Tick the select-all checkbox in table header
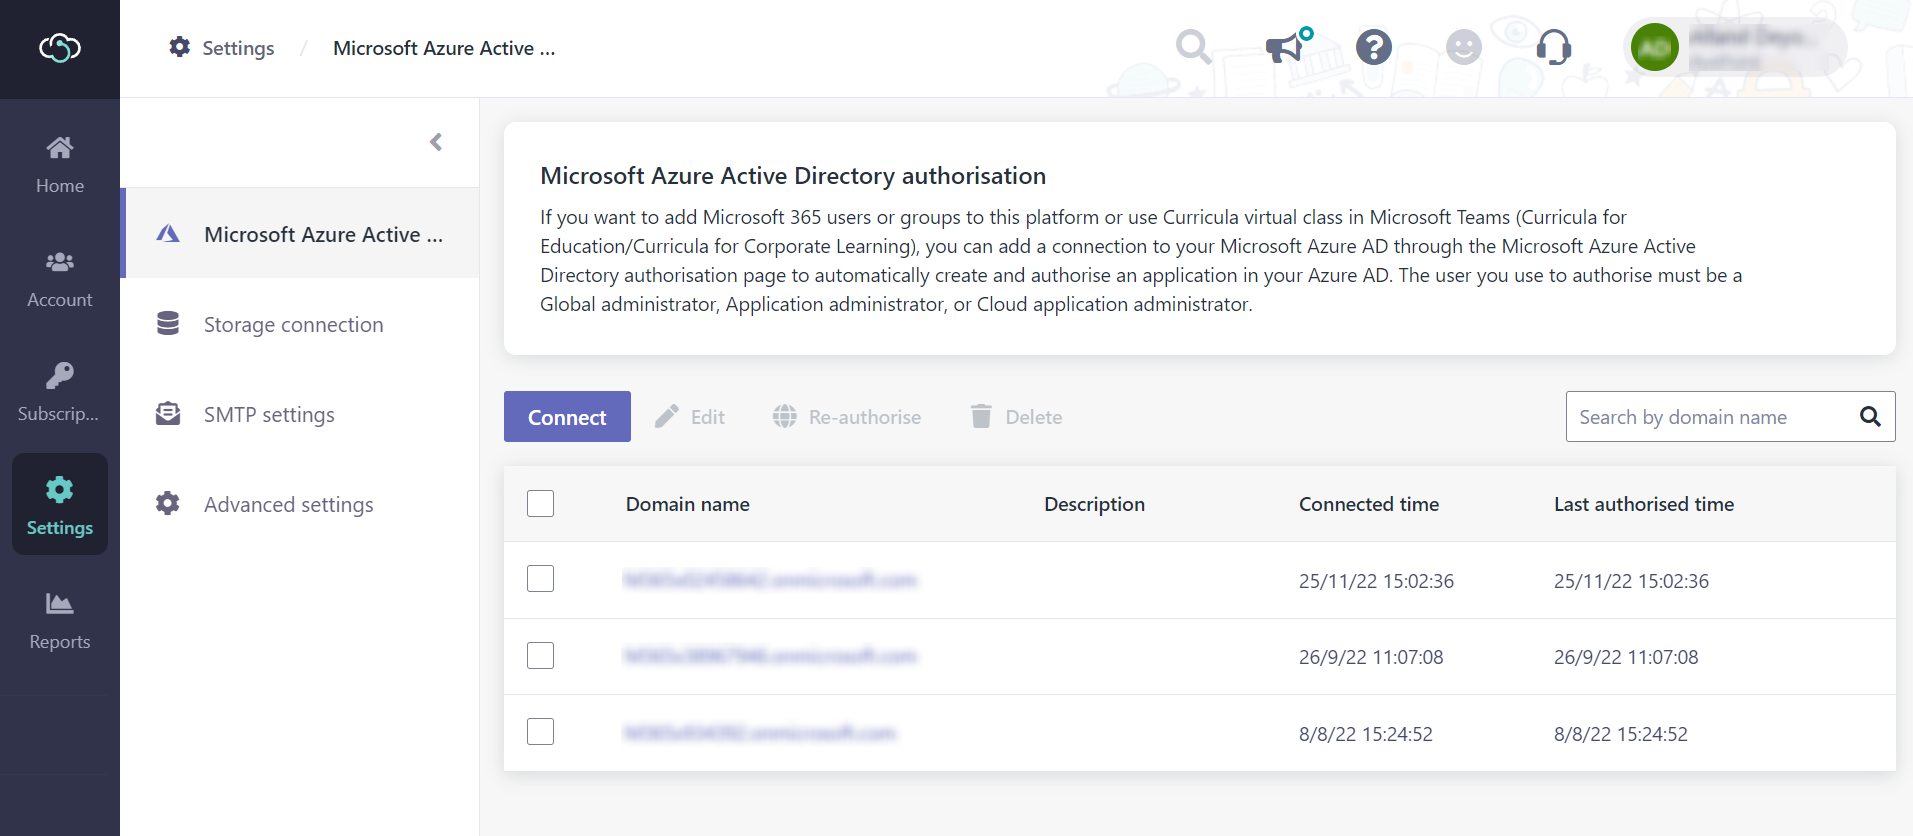 pos(540,504)
